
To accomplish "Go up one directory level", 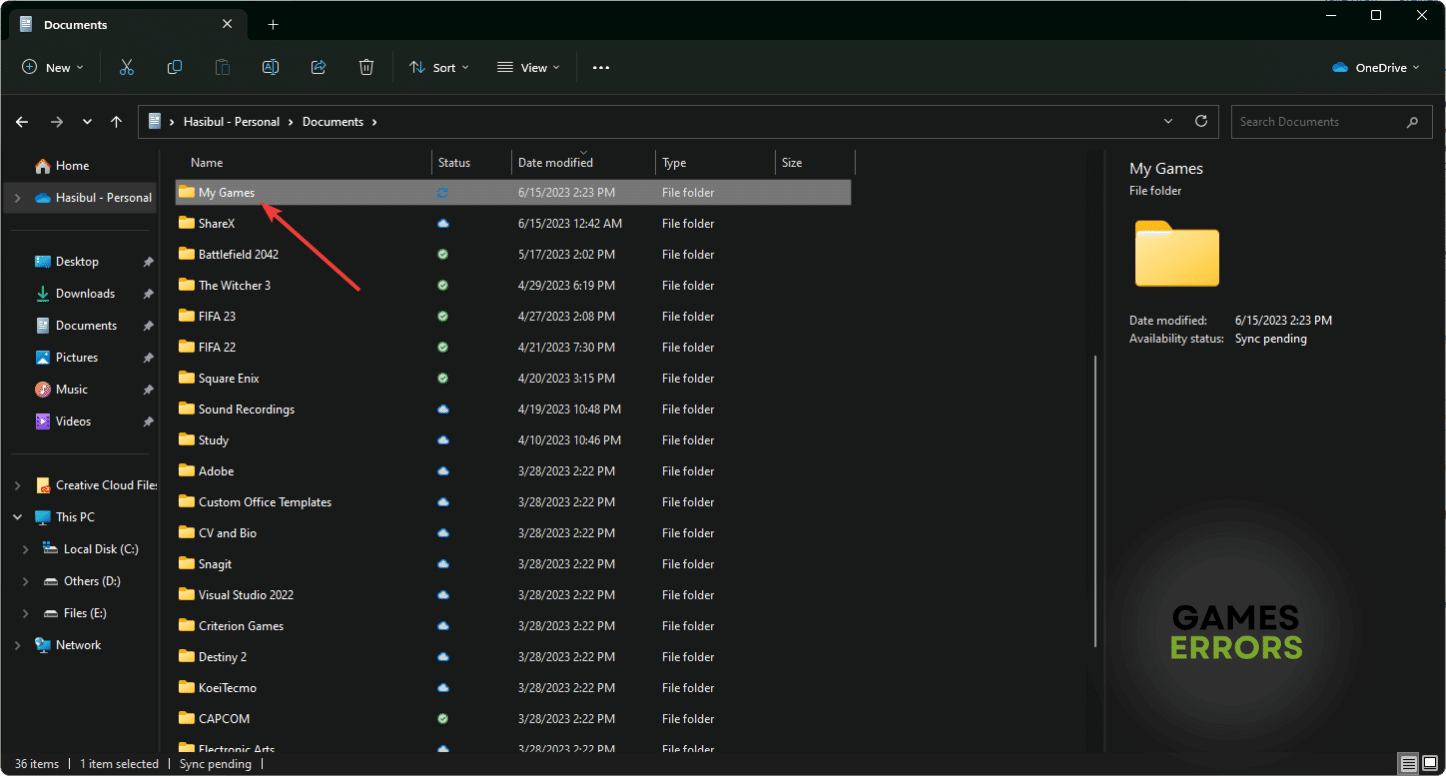I will (116, 121).
